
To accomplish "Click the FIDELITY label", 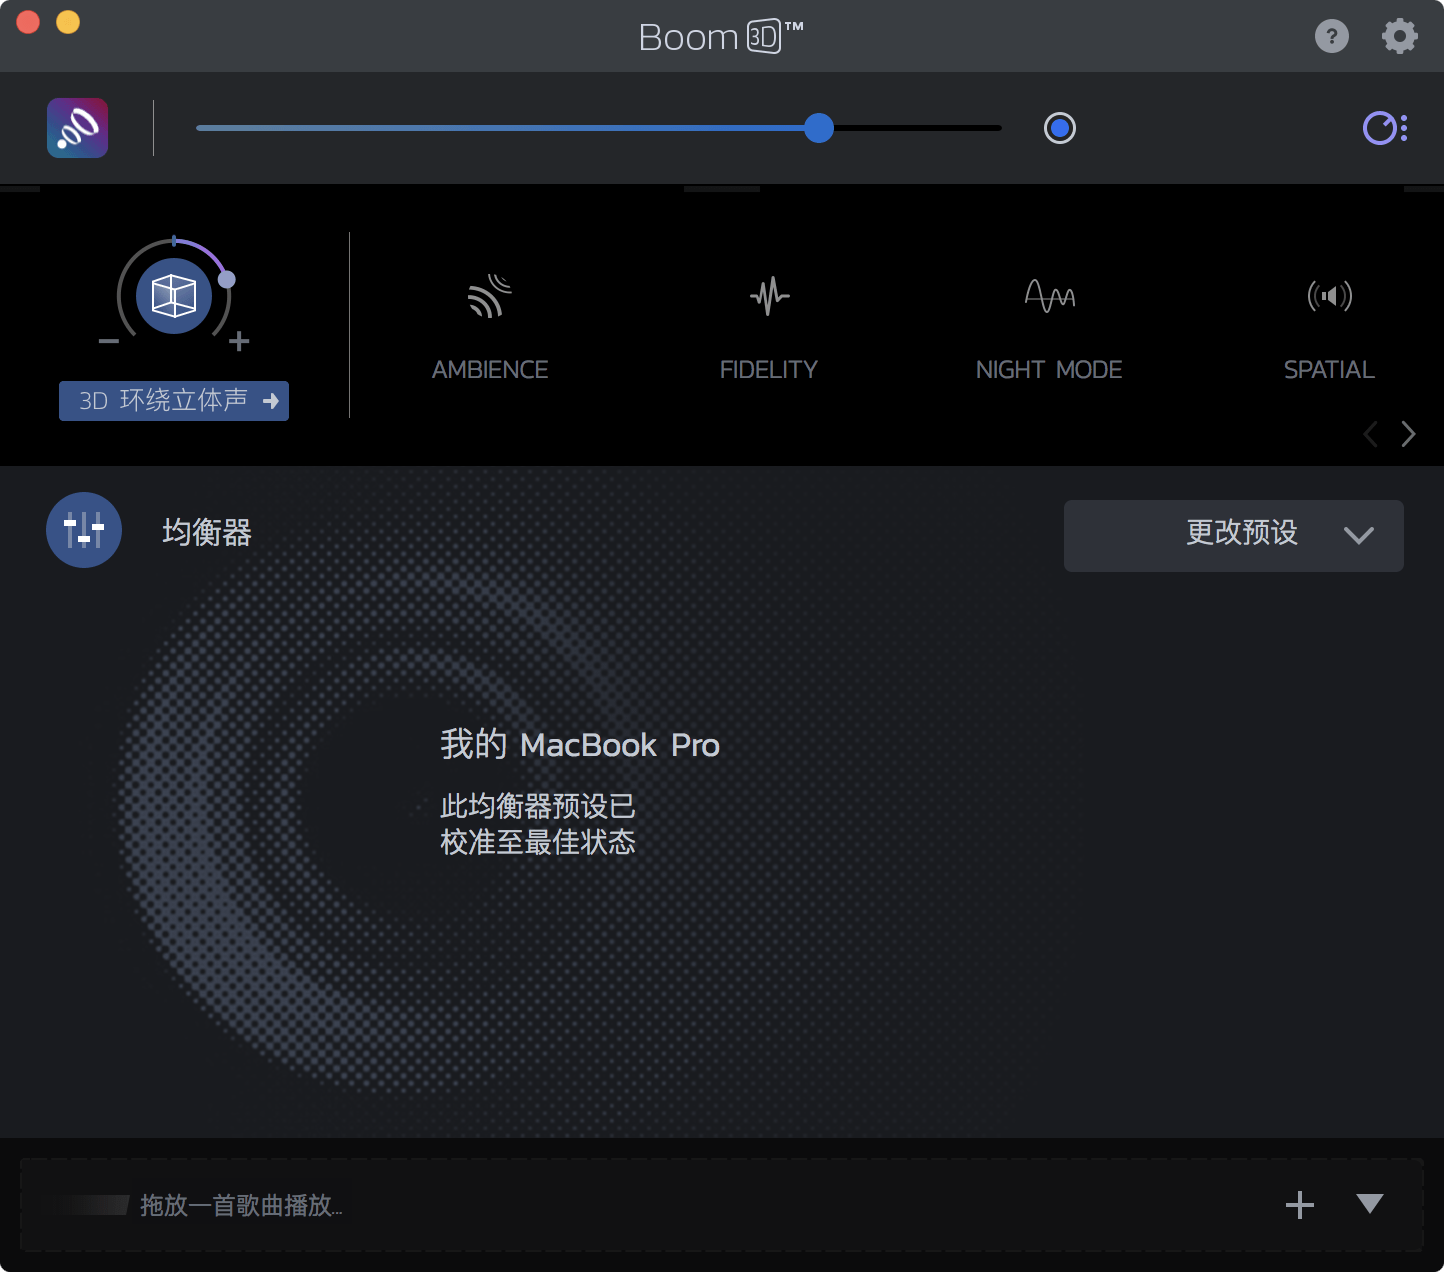I will point(769,370).
